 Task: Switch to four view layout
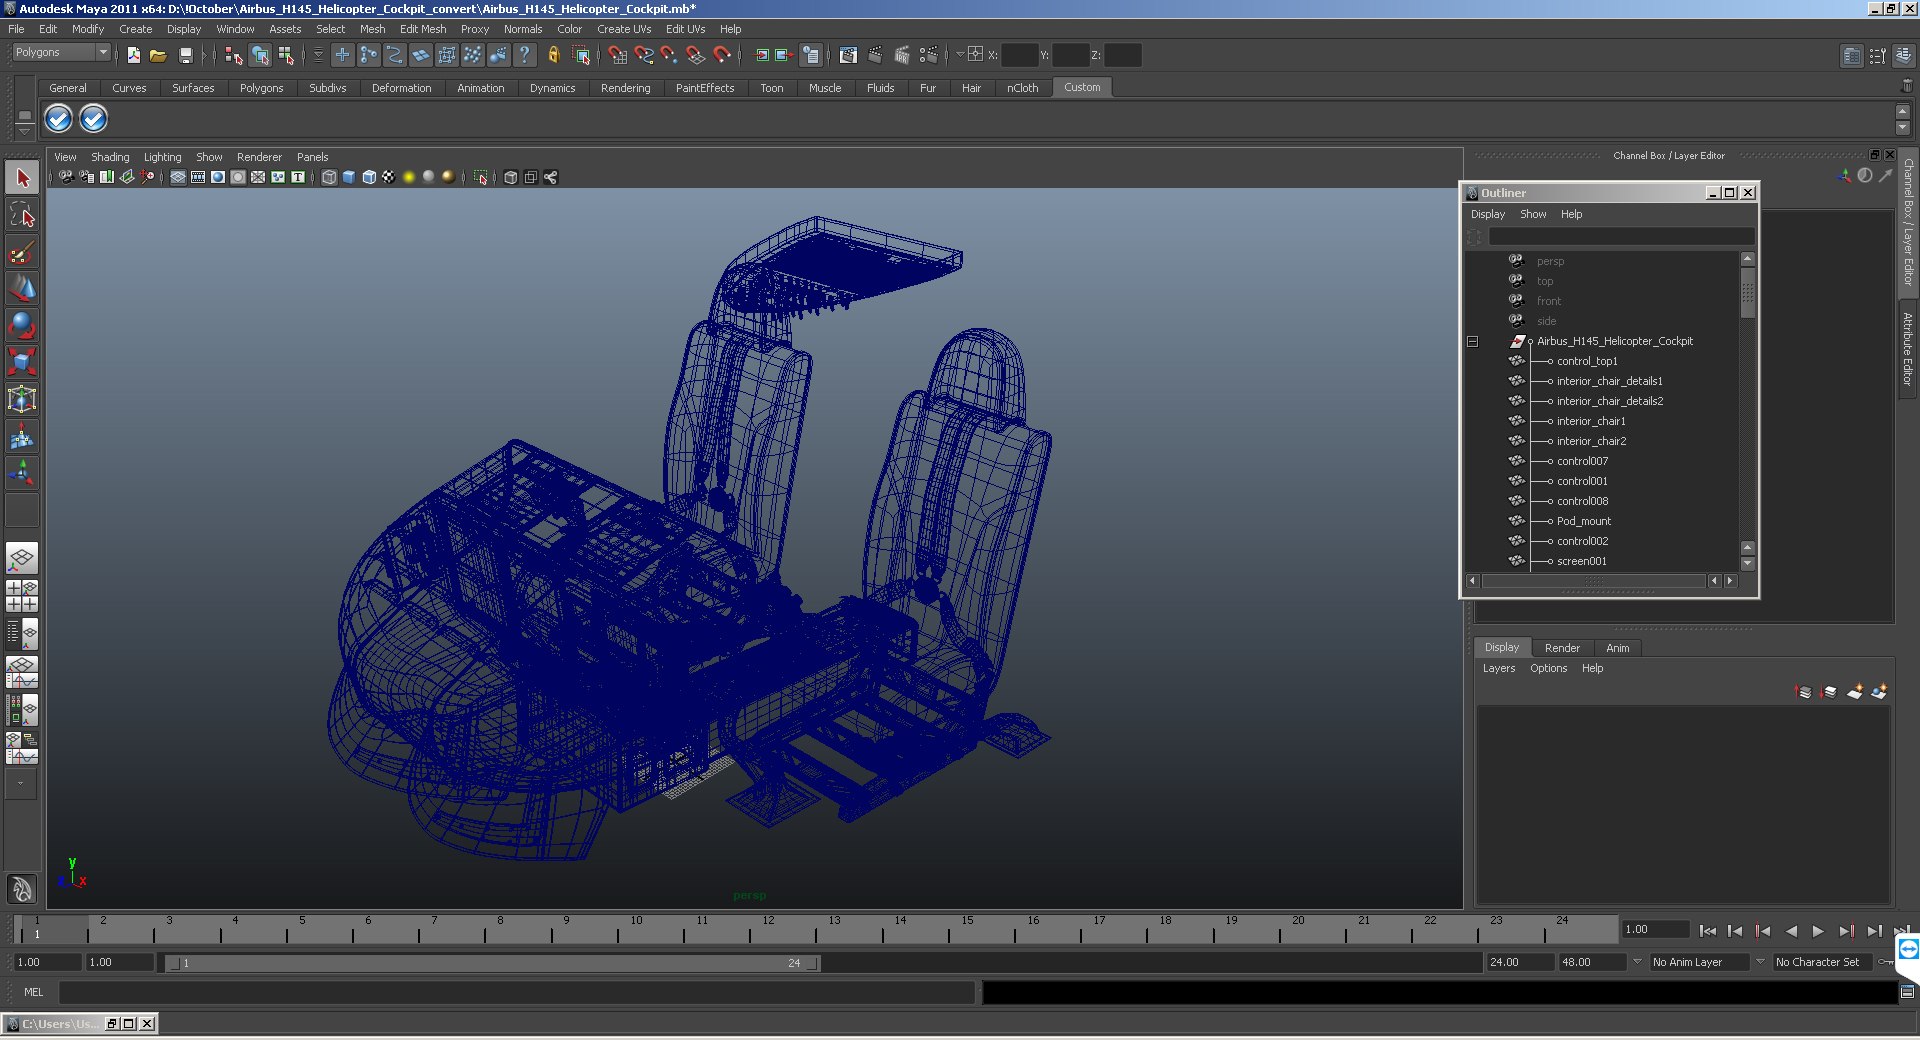pos(22,596)
